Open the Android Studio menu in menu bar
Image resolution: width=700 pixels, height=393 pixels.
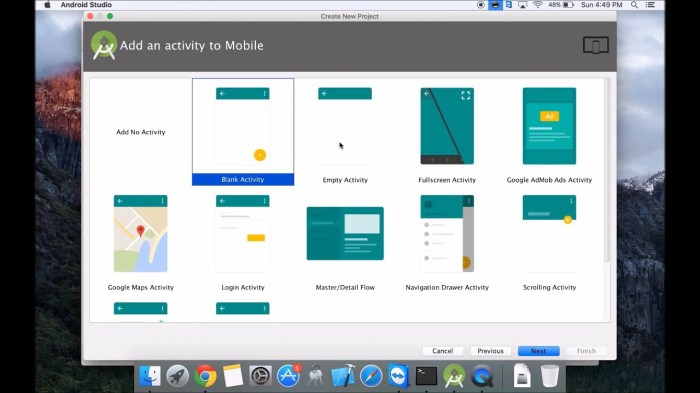86,5
